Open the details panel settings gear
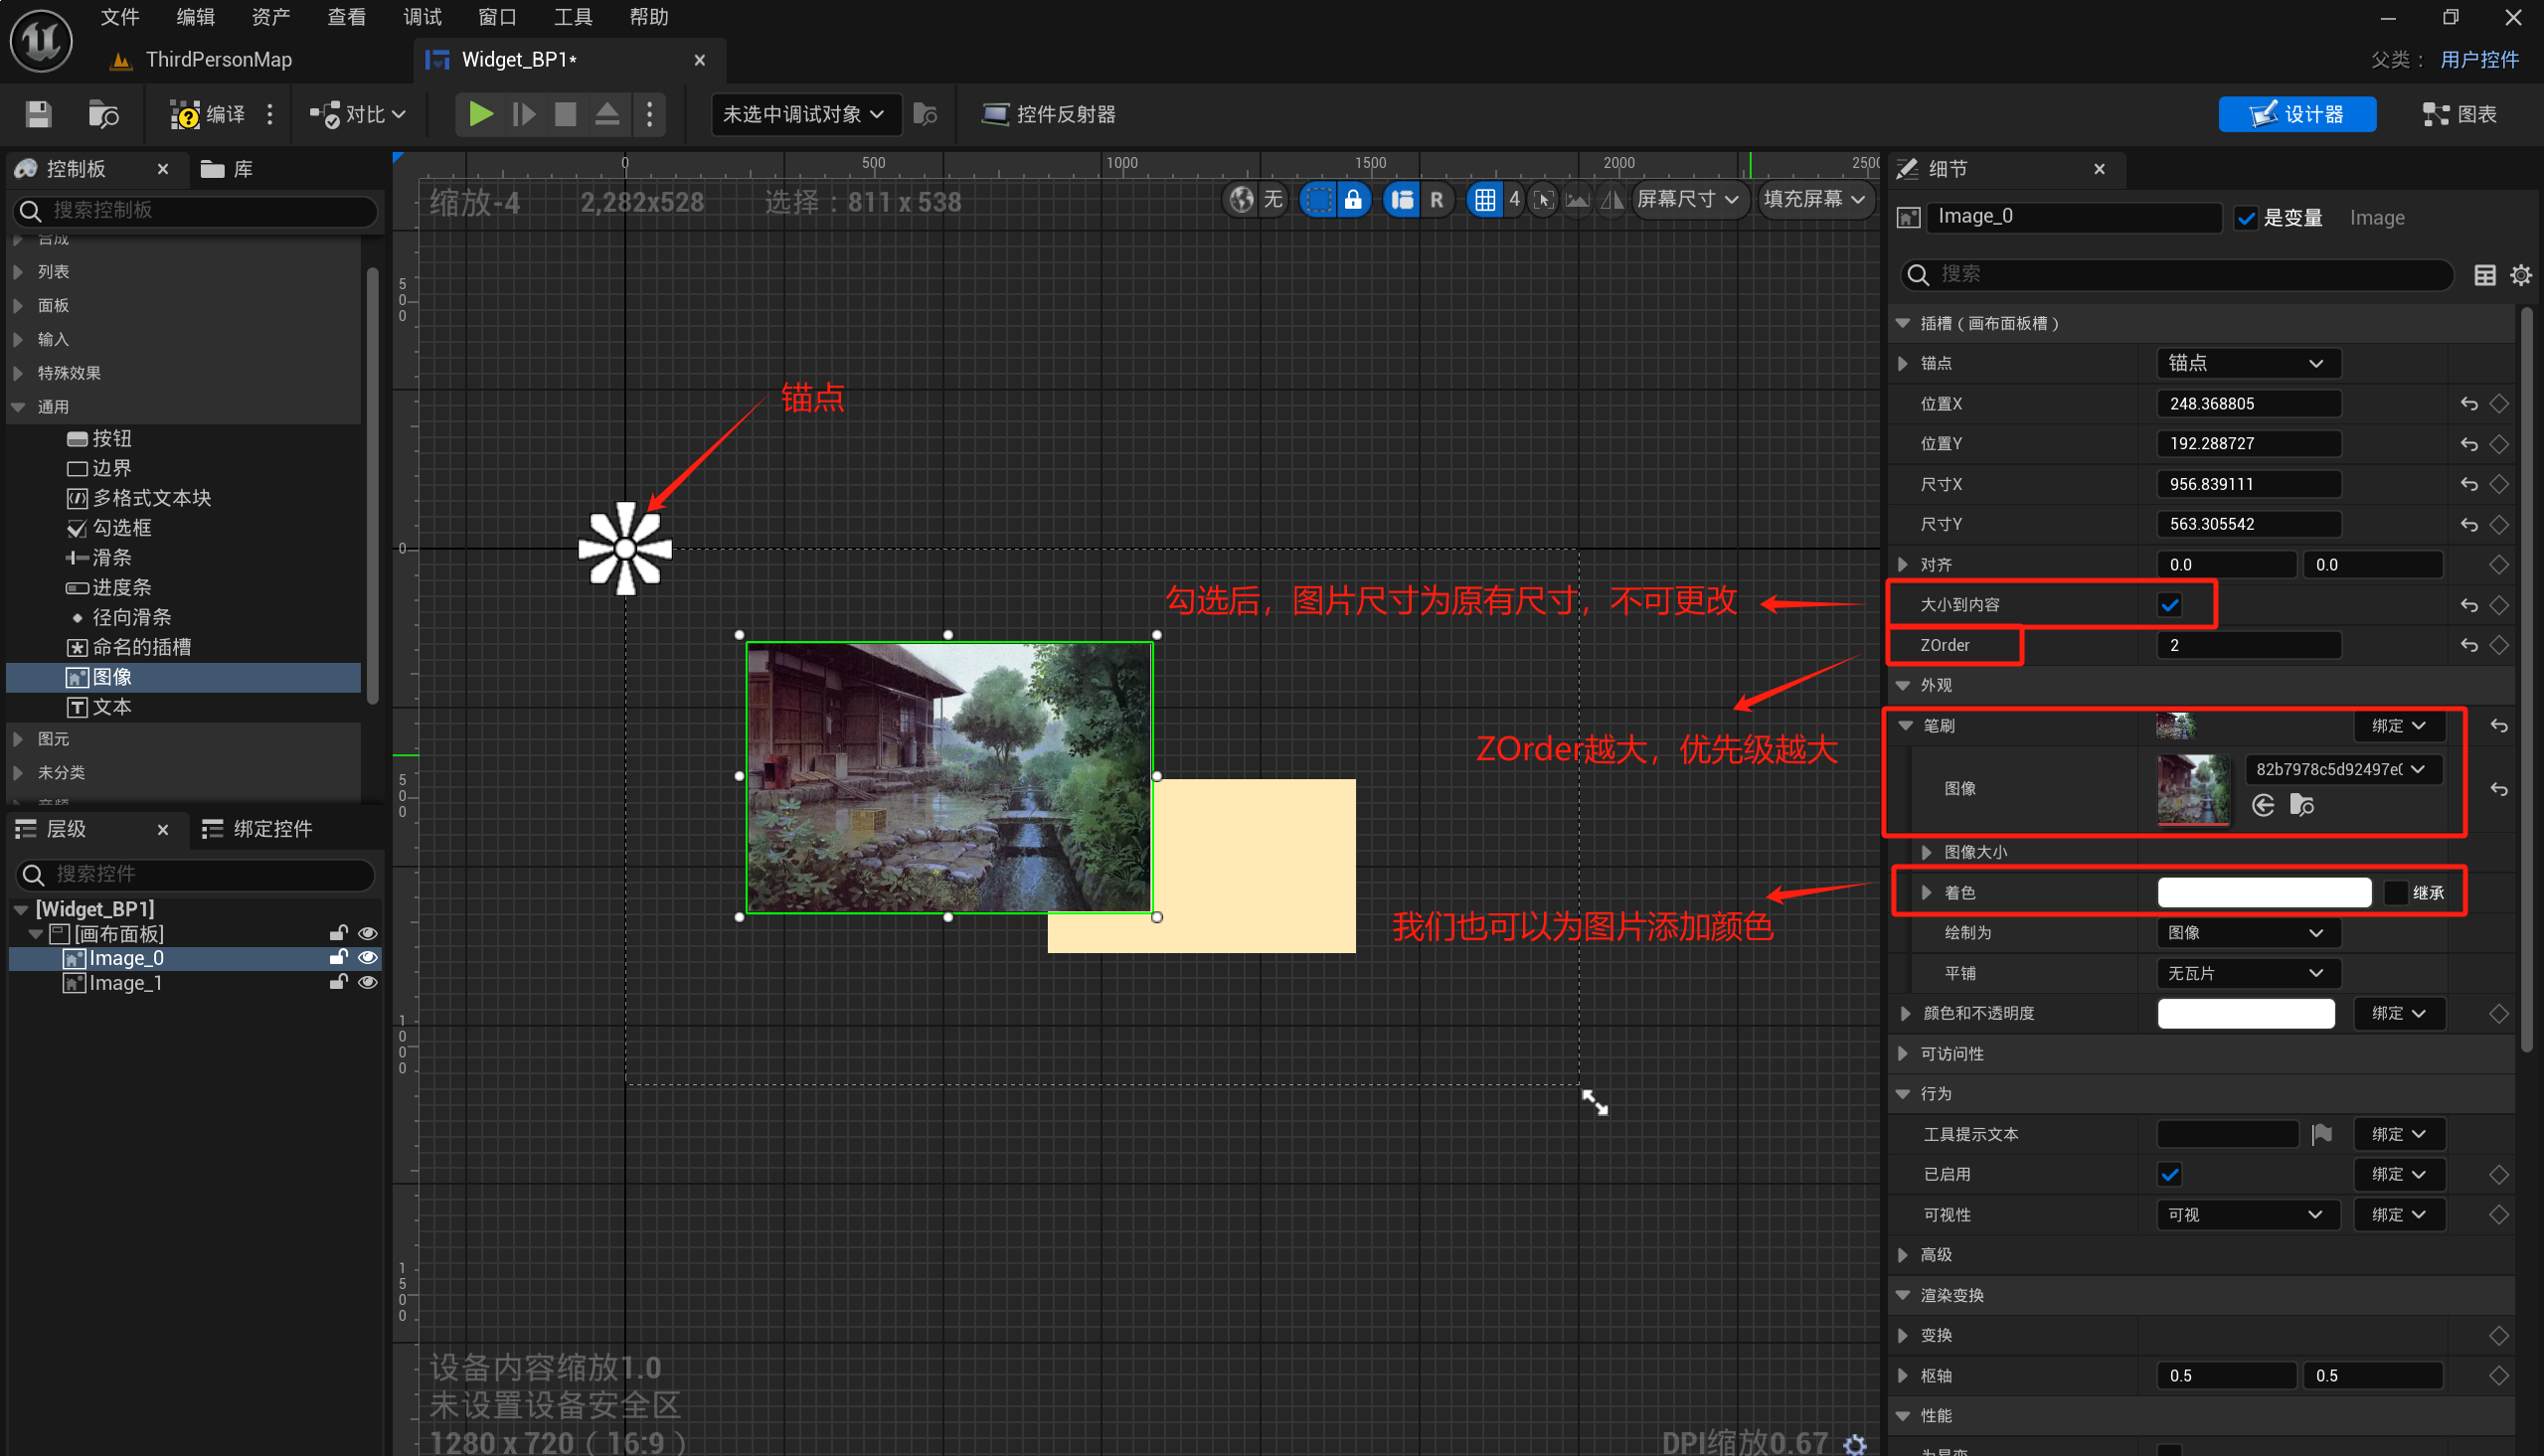 pos(2521,275)
